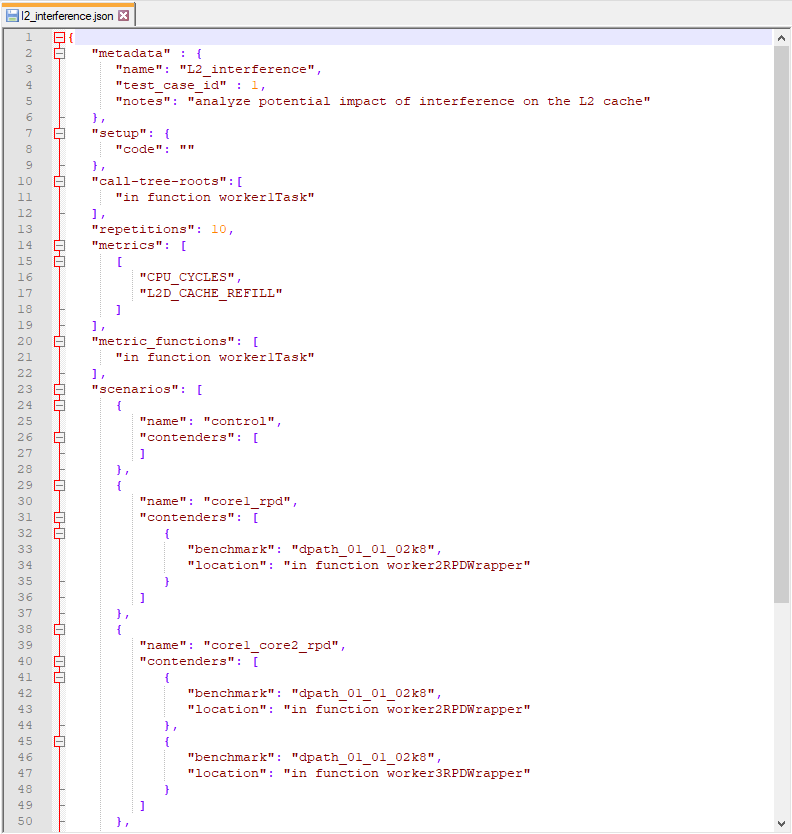The height and width of the screenshot is (834, 792).
Task: Click line number 1 in the margin
Action: 29,37
